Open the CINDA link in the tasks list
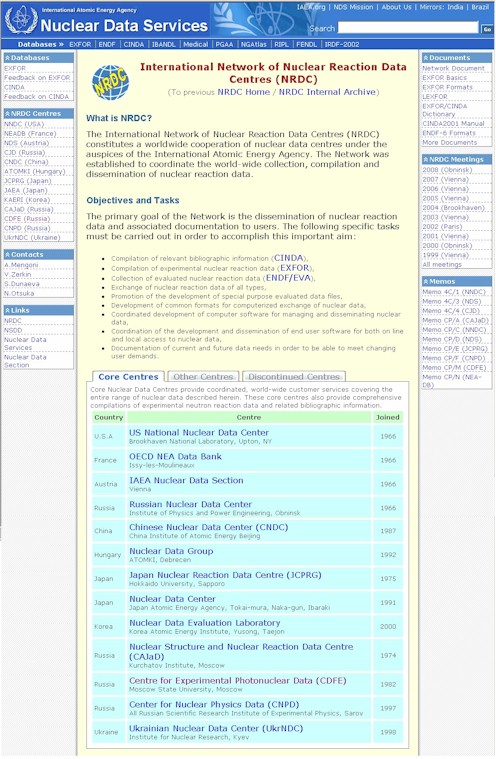Viewport: 496px width, 759px height. click(x=289, y=258)
